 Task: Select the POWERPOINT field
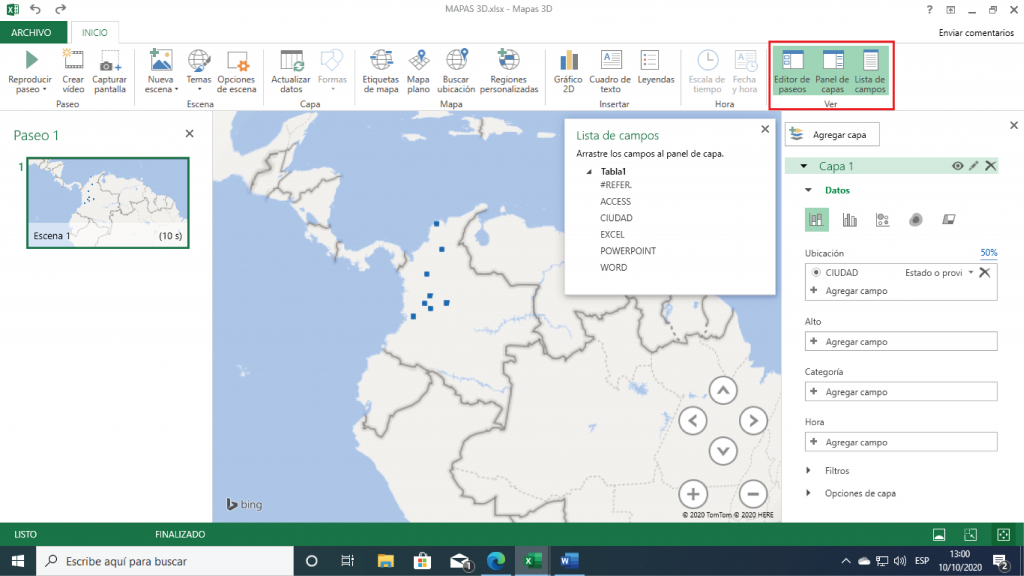pos(628,251)
